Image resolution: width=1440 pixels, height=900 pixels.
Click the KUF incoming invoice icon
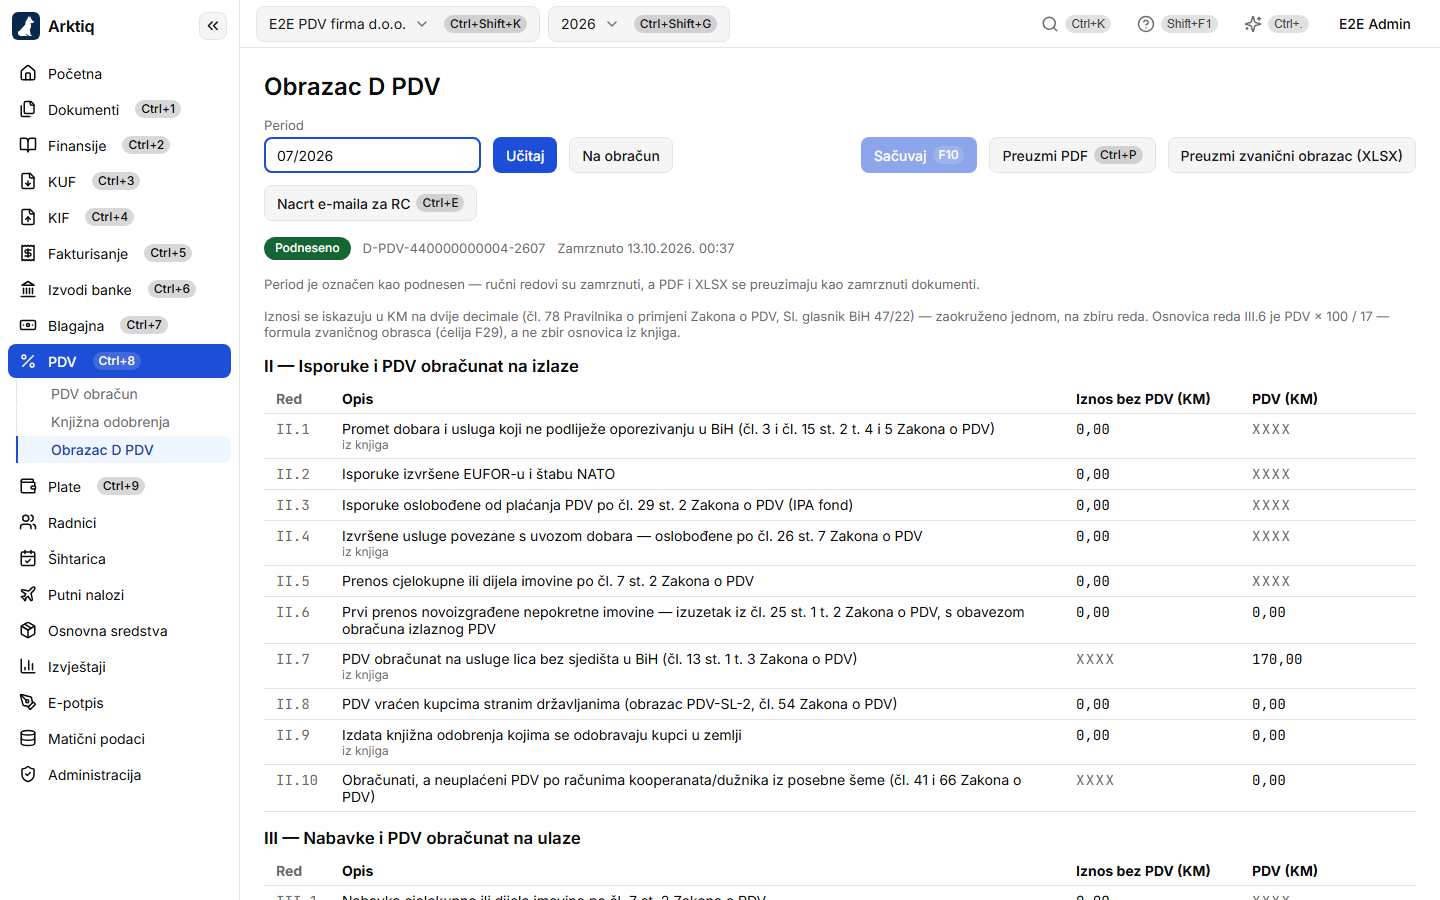pos(28,182)
